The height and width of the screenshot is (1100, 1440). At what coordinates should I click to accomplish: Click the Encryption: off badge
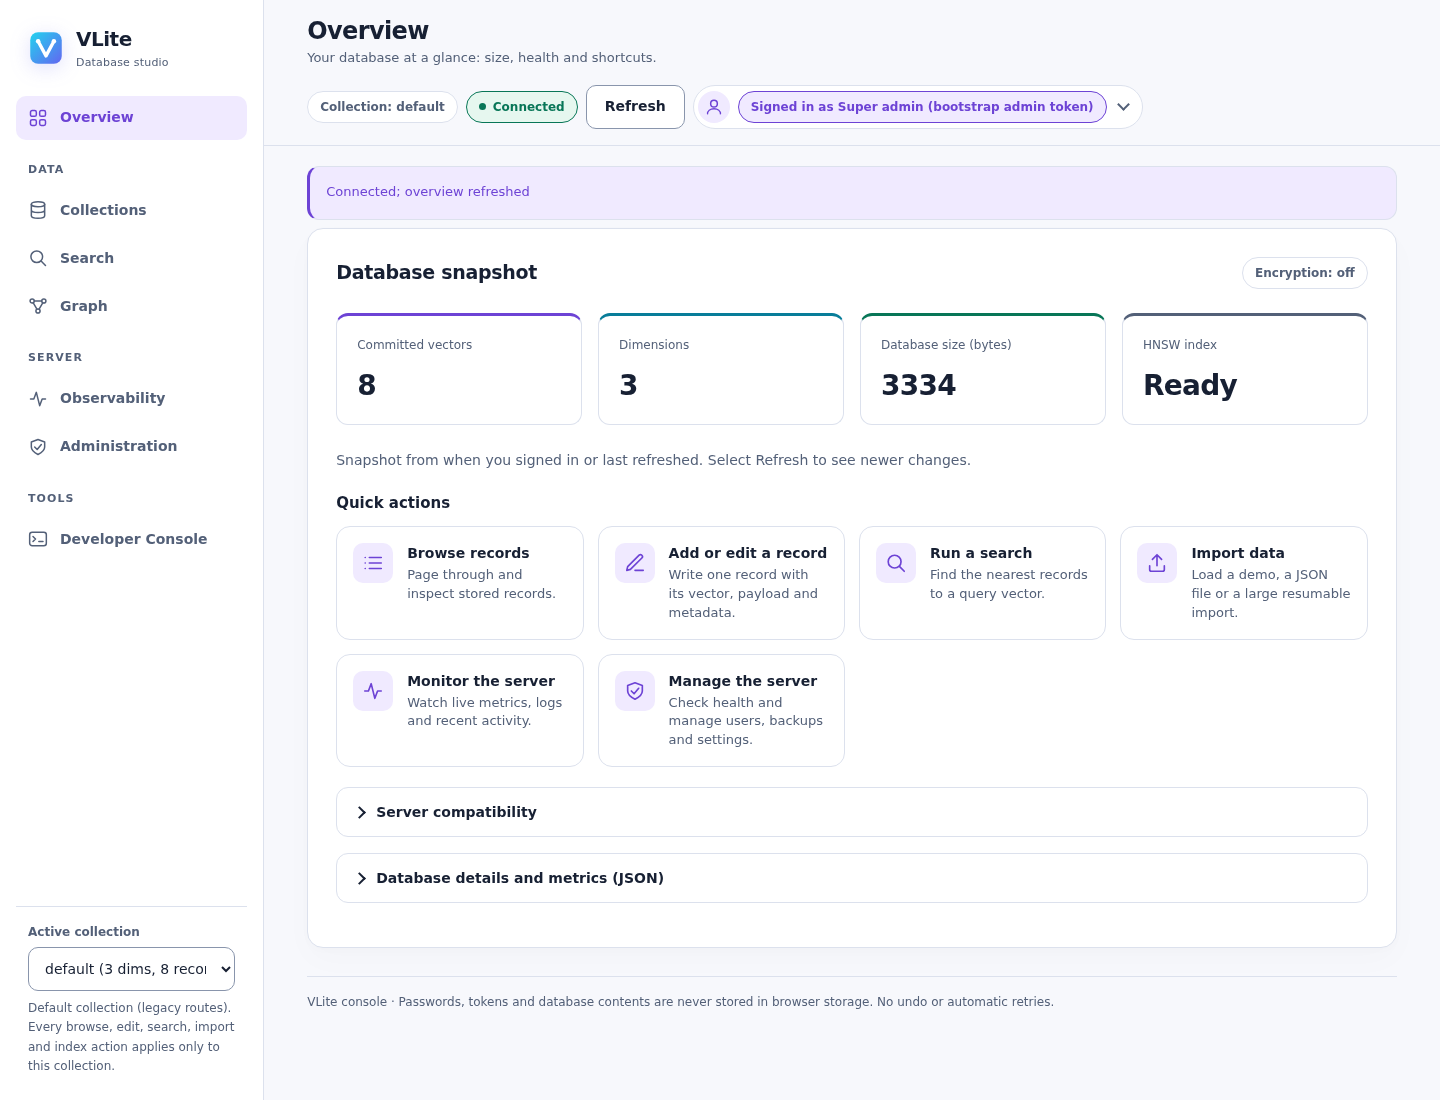click(1305, 273)
